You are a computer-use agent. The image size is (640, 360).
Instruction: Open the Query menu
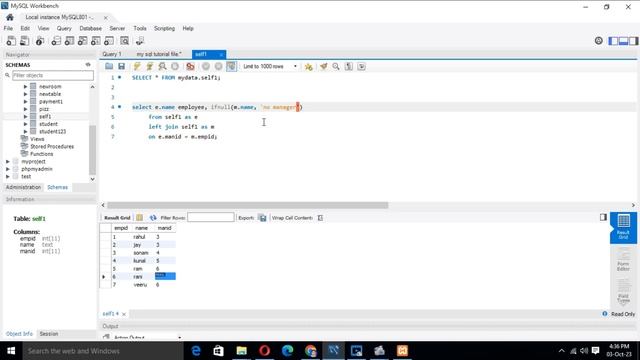coord(64,28)
